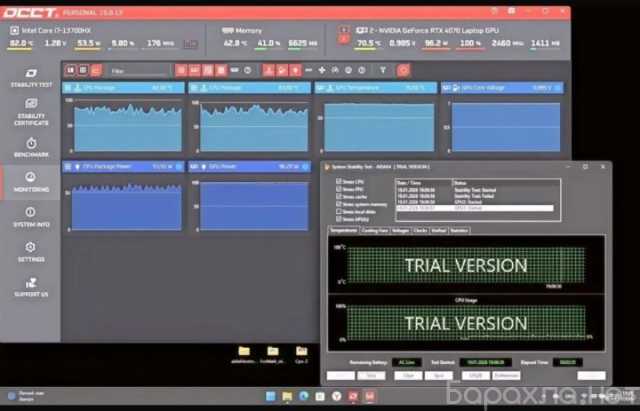Open the Voltages tab
This screenshot has width=640, height=411.
[400, 230]
